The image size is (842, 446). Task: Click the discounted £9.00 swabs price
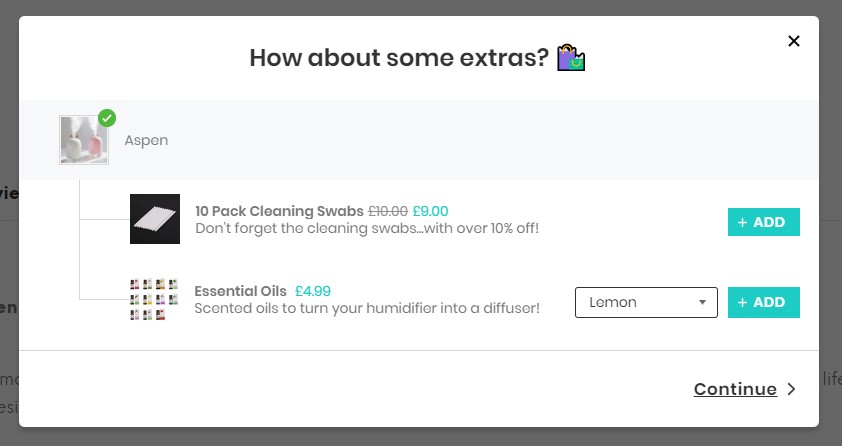(x=430, y=211)
